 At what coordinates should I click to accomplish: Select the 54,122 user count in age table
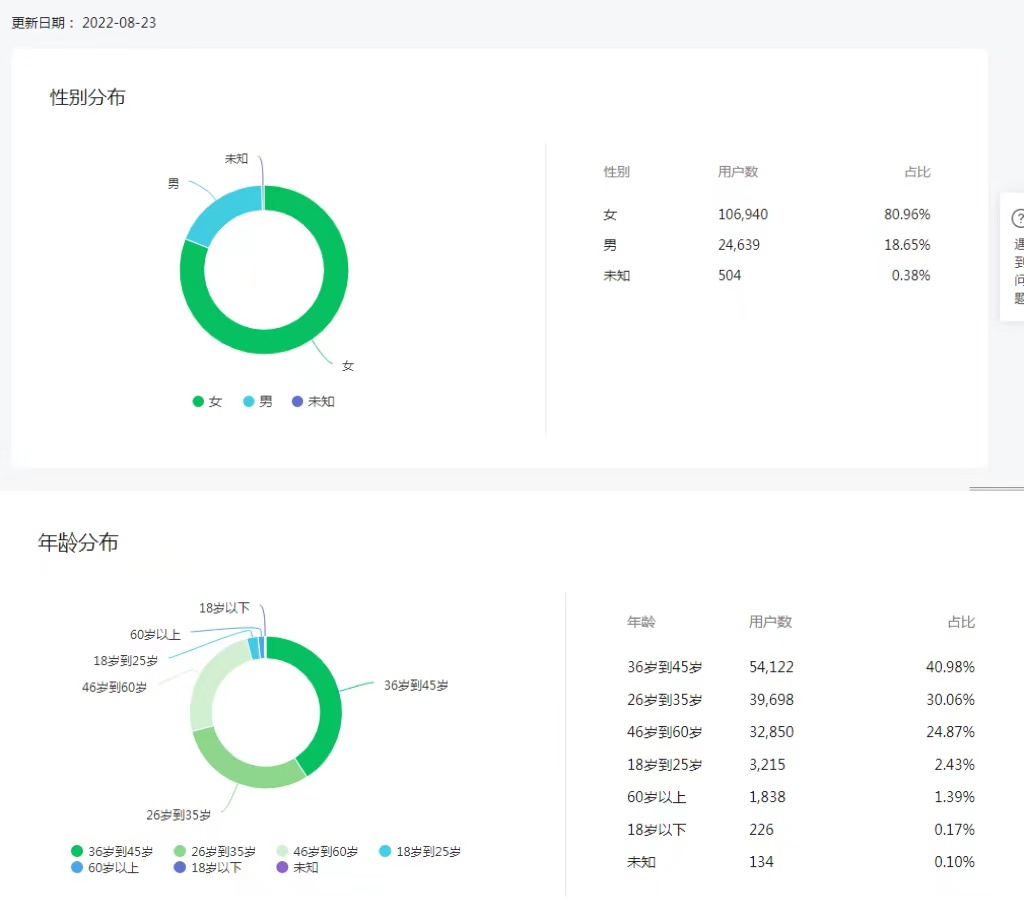click(771, 667)
